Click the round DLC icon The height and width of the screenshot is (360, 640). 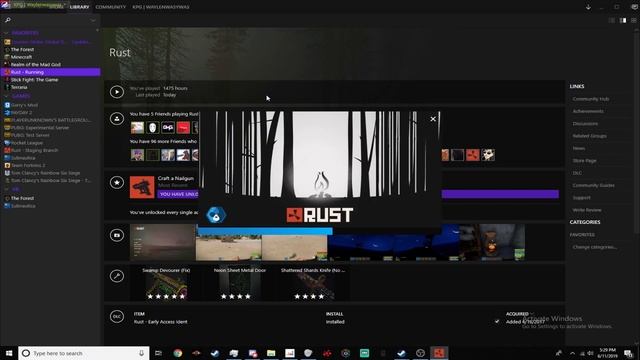117,317
